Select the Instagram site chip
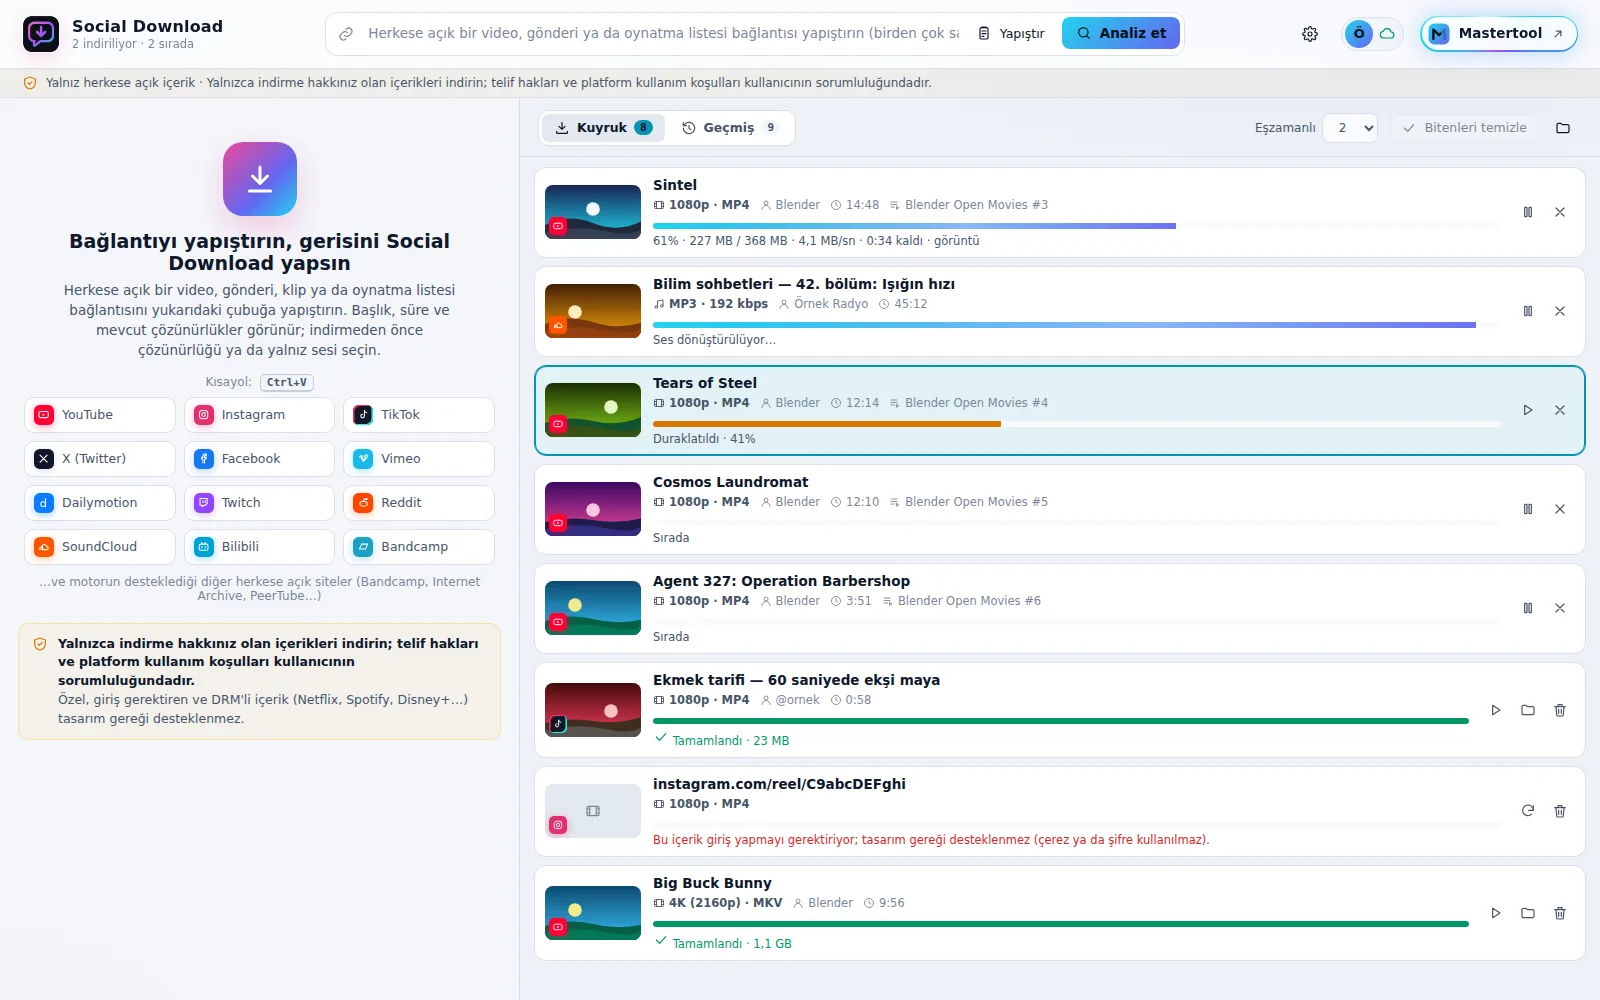1600x1000 pixels. (259, 415)
